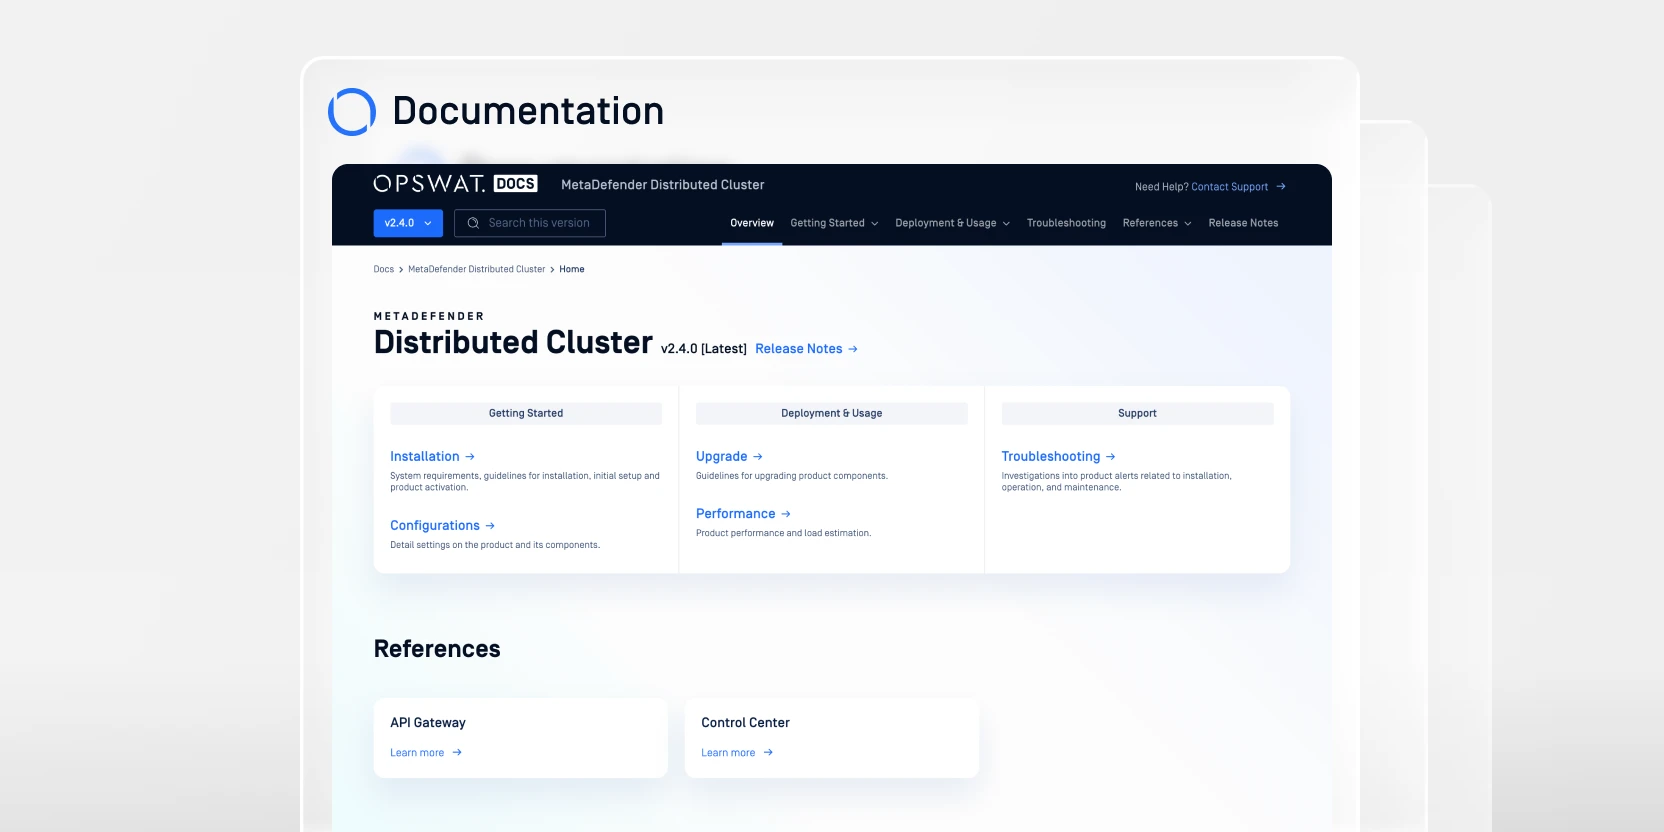The width and height of the screenshot is (1664, 832).
Task: Open Troubleshooting in the top navigation
Action: coord(1066,223)
